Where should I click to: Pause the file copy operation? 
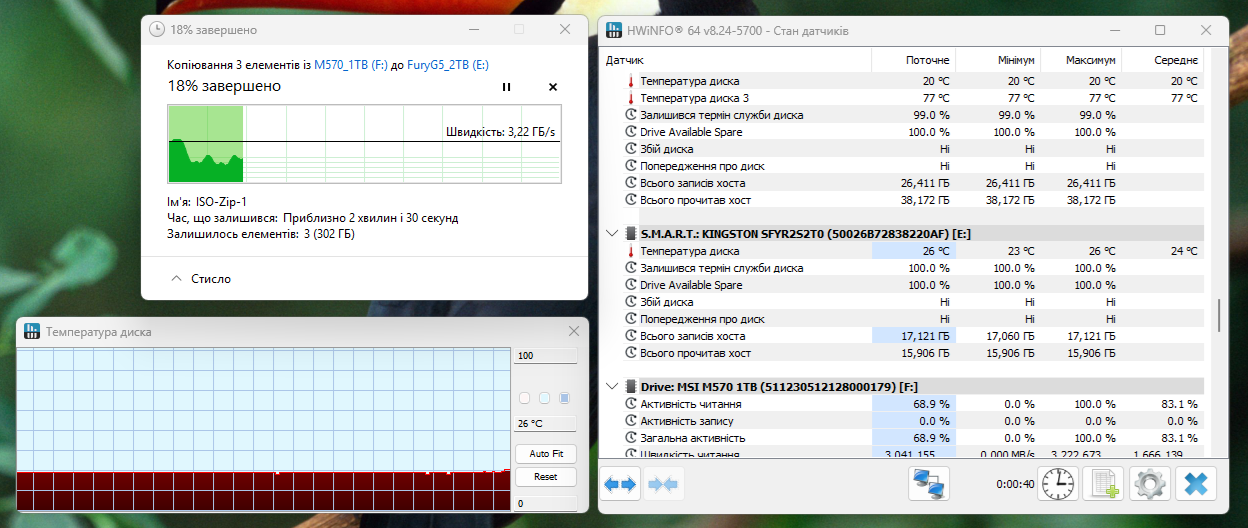pos(506,87)
